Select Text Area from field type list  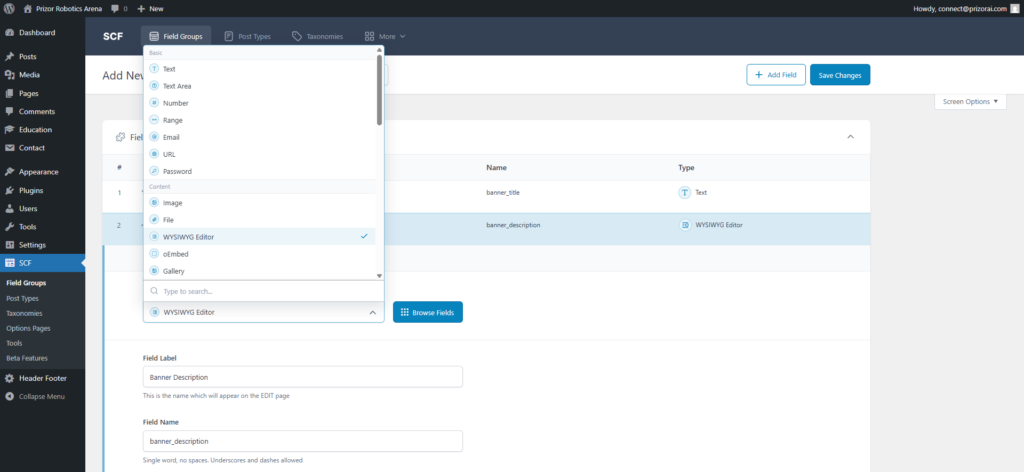(x=177, y=86)
